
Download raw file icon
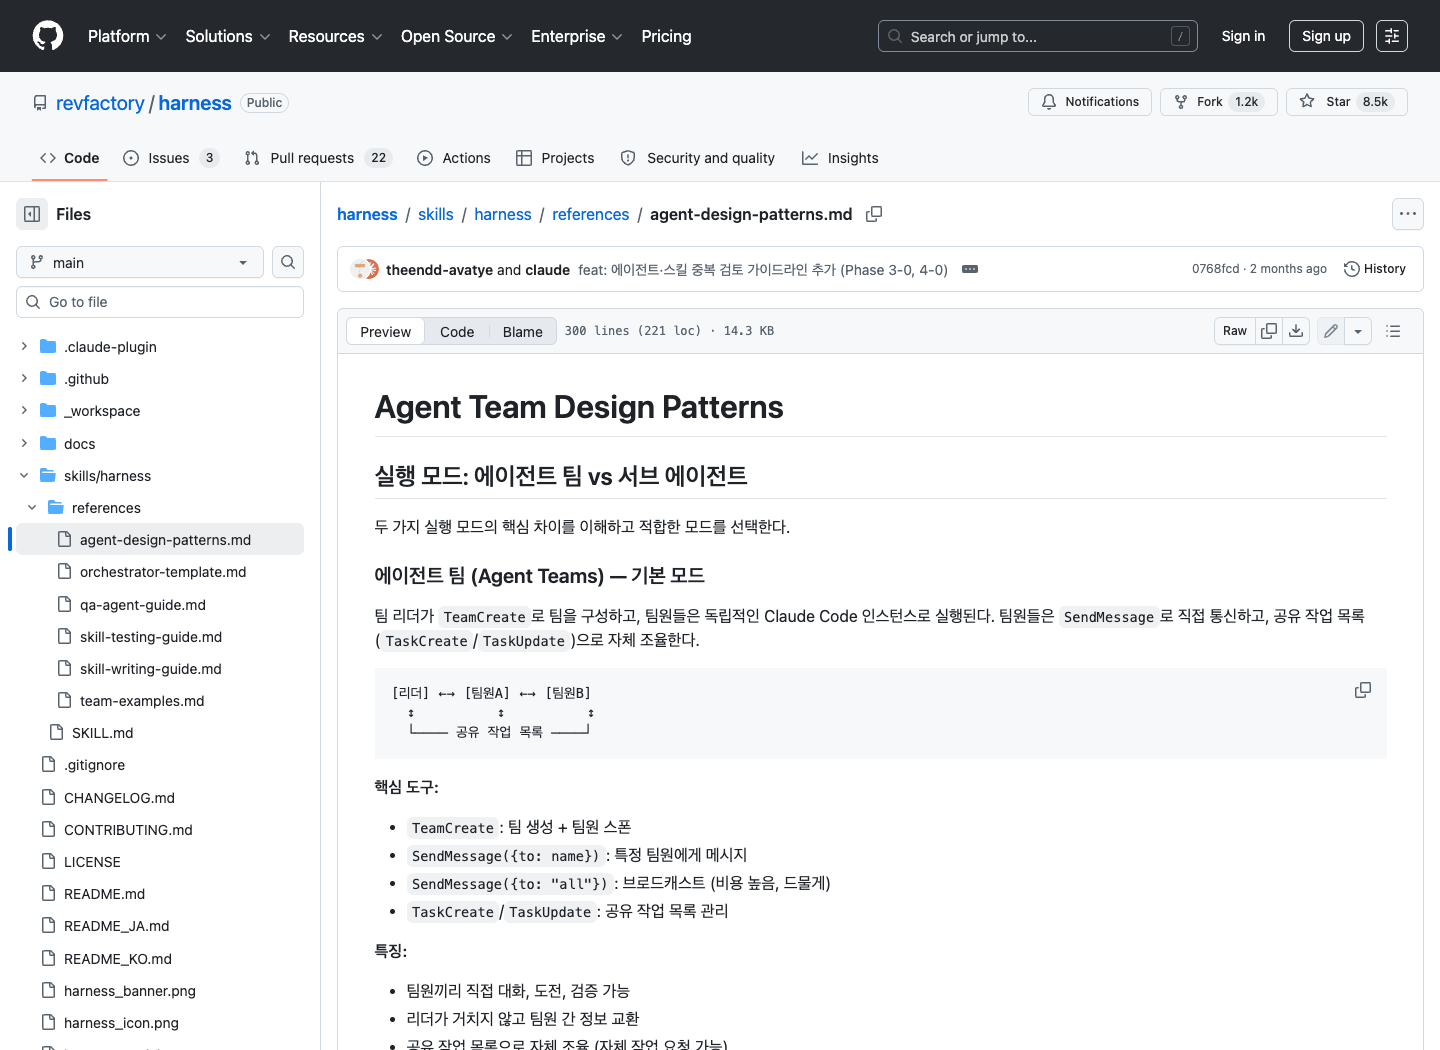coord(1296,331)
